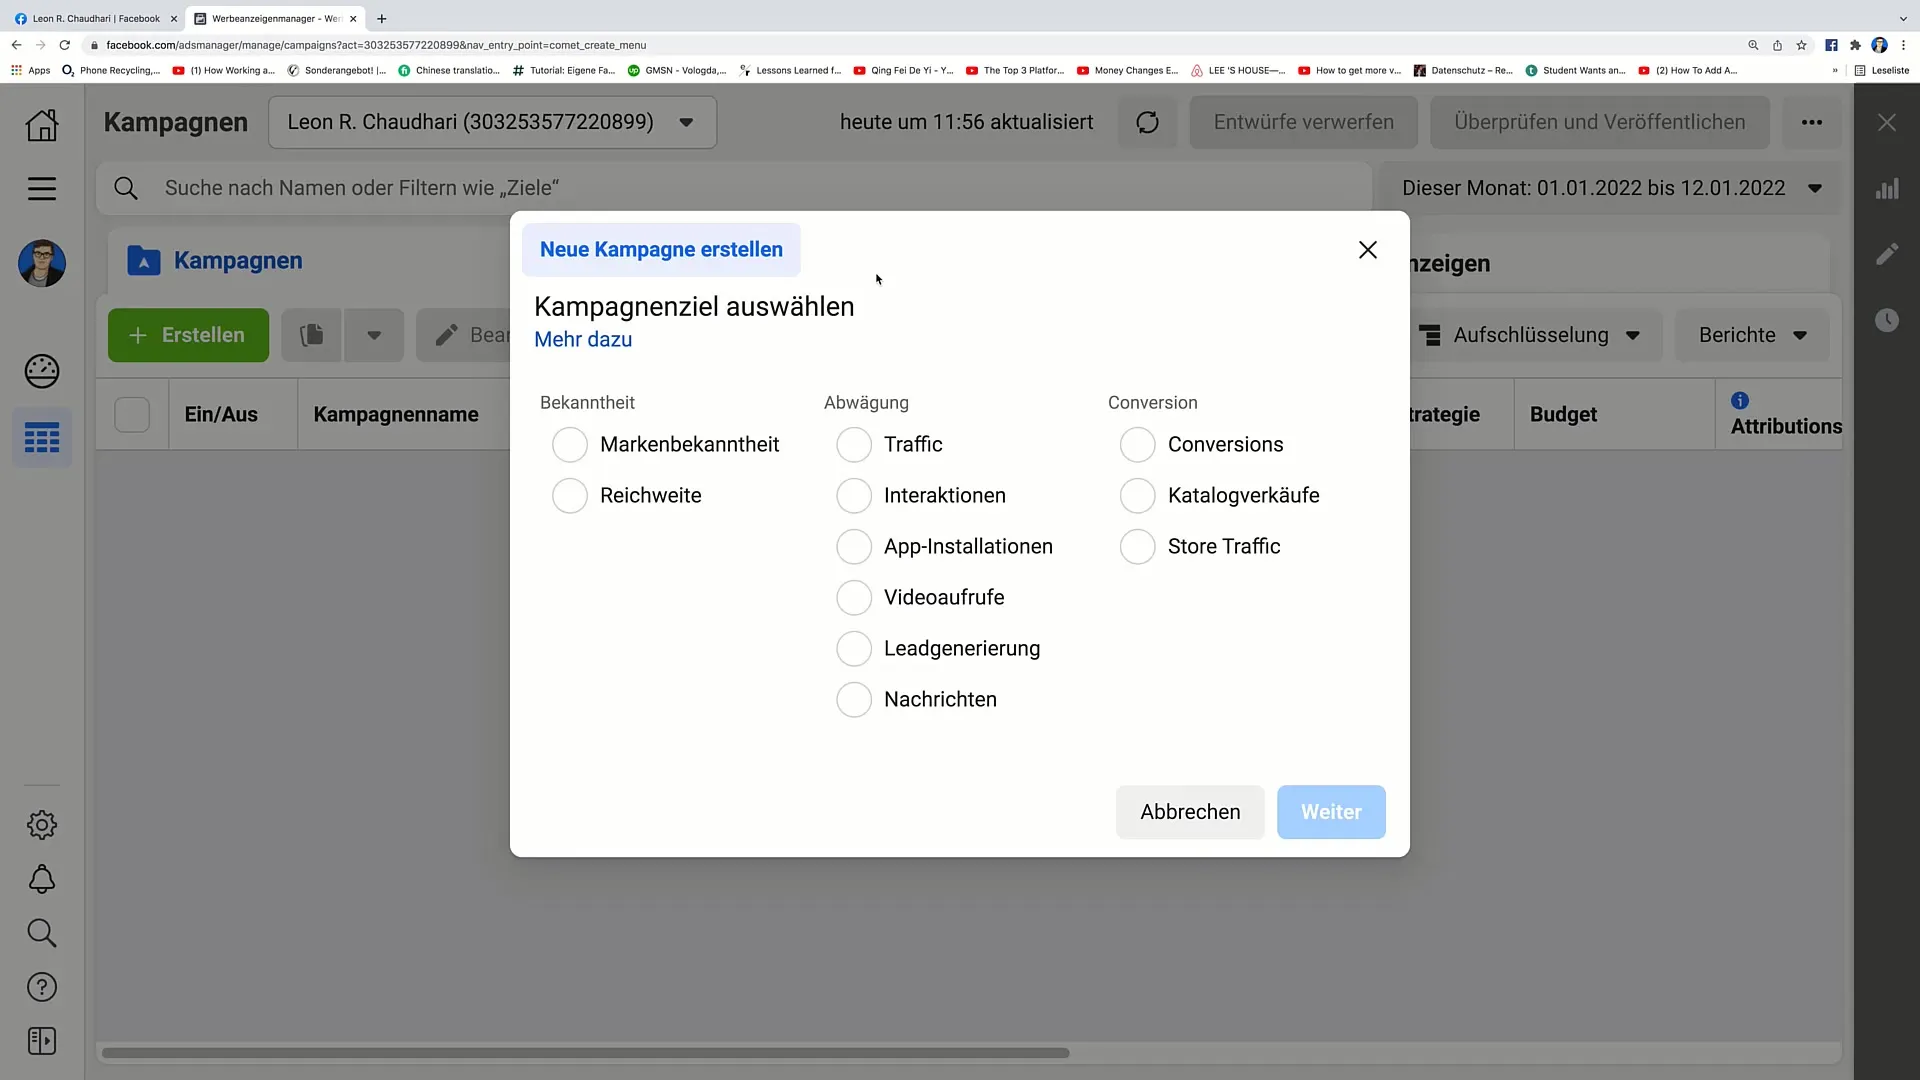Click the Einstellungen gear icon
The image size is (1920, 1080).
click(42, 824)
